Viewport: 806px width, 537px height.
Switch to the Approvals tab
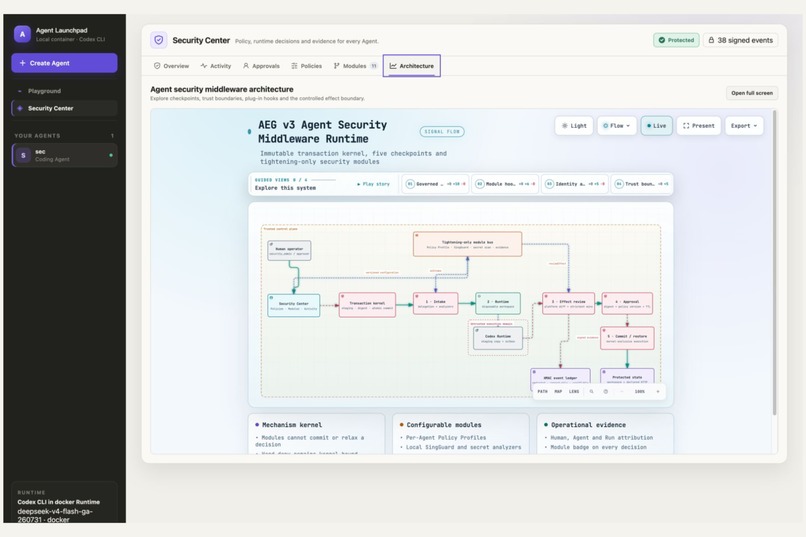(261, 66)
